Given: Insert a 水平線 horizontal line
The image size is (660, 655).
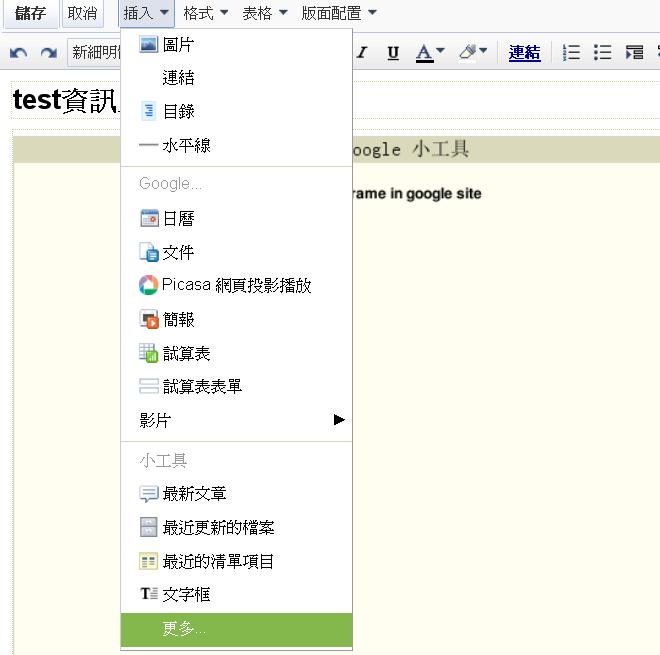Looking at the screenshot, I should 236,146.
